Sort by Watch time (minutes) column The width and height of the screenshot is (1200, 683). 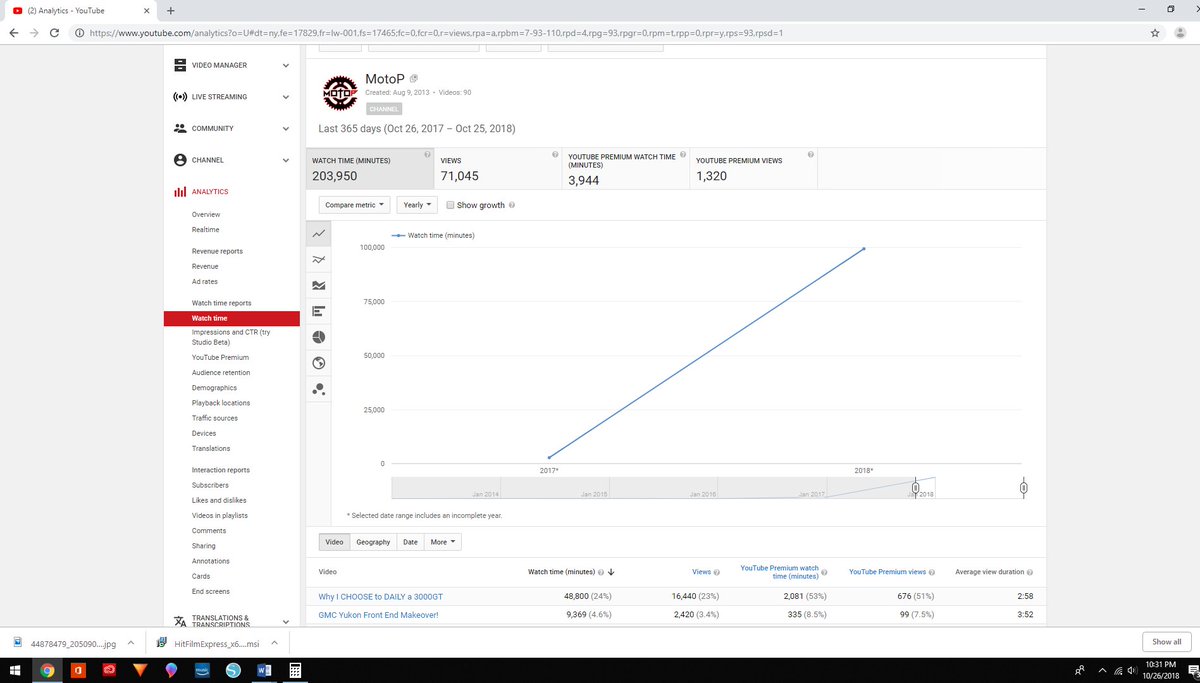point(562,572)
